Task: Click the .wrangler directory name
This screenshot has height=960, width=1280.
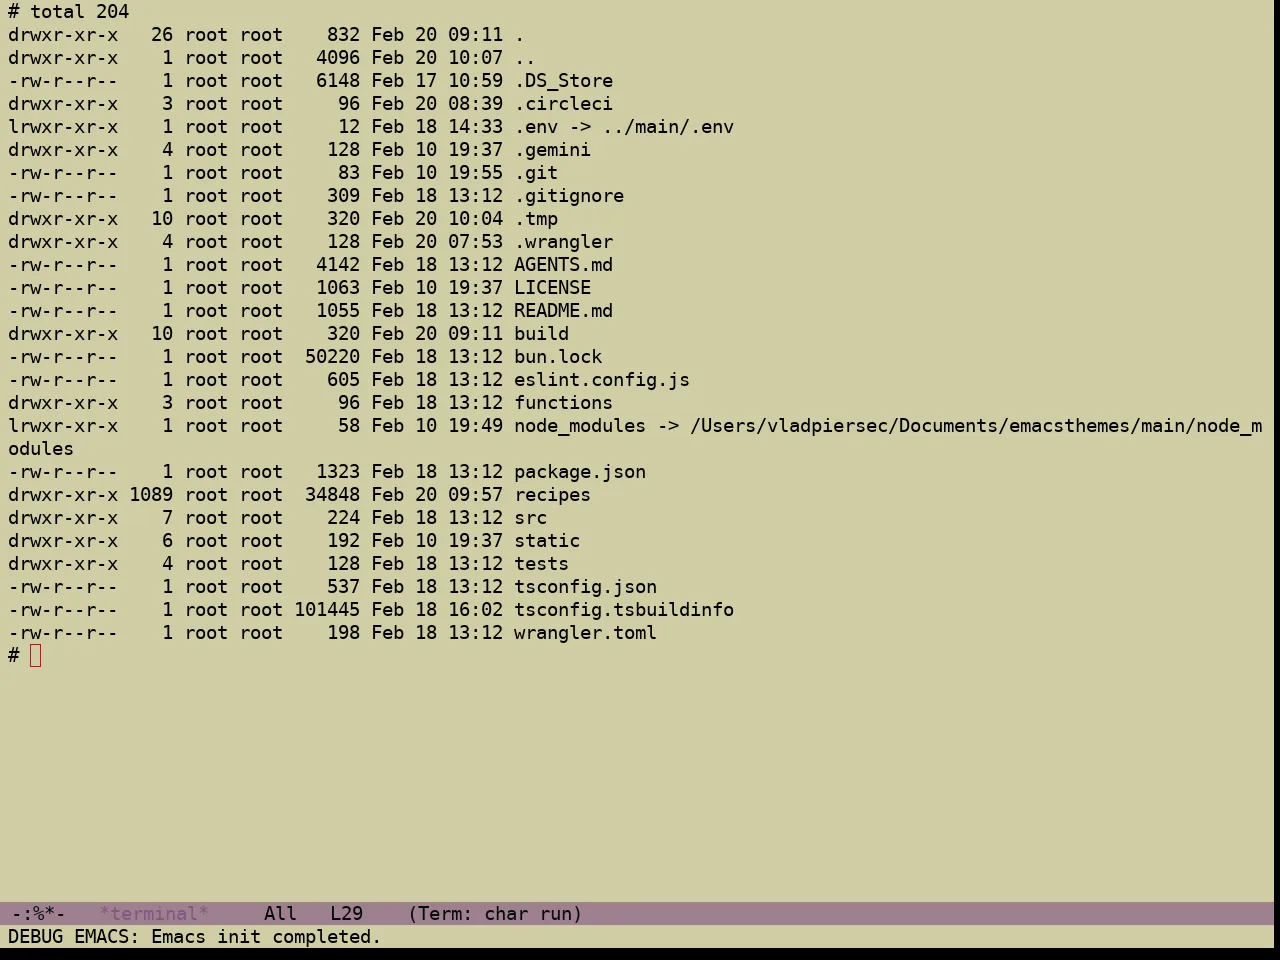Action: pyautogui.click(x=564, y=242)
